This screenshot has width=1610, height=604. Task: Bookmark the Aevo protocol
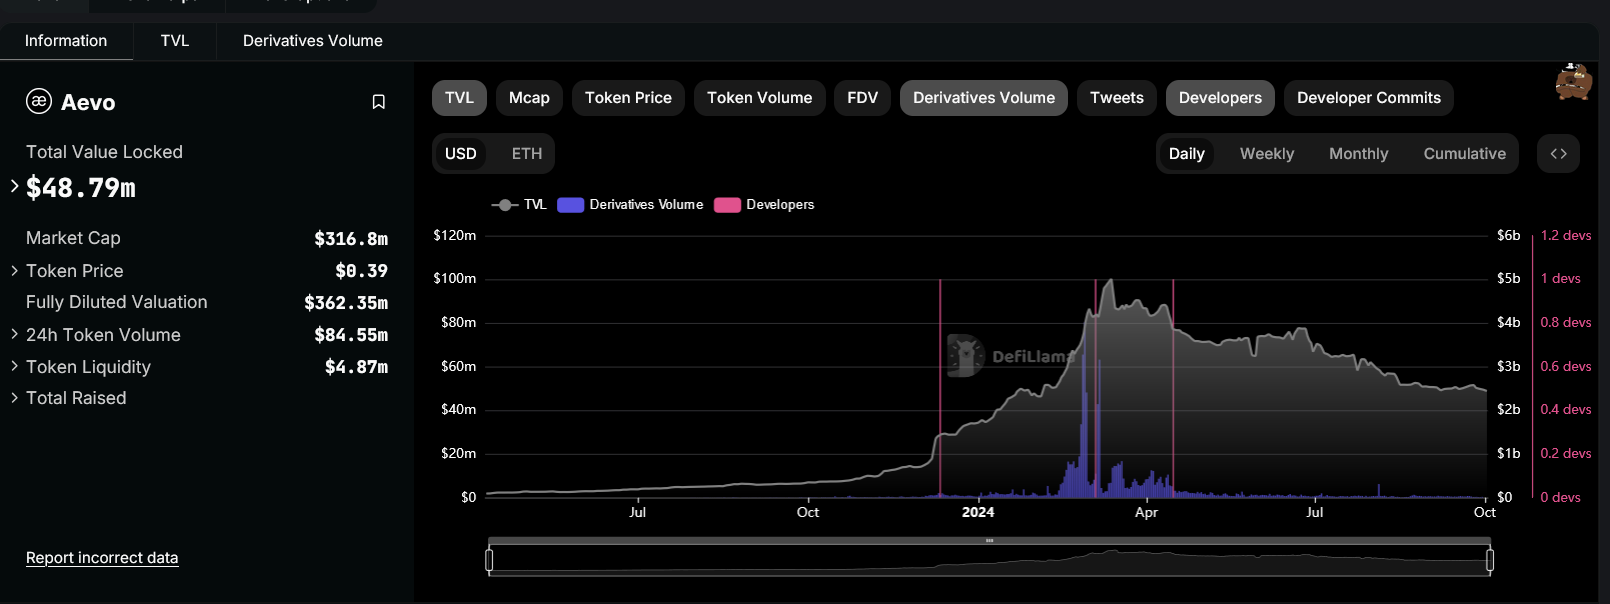coord(379,102)
